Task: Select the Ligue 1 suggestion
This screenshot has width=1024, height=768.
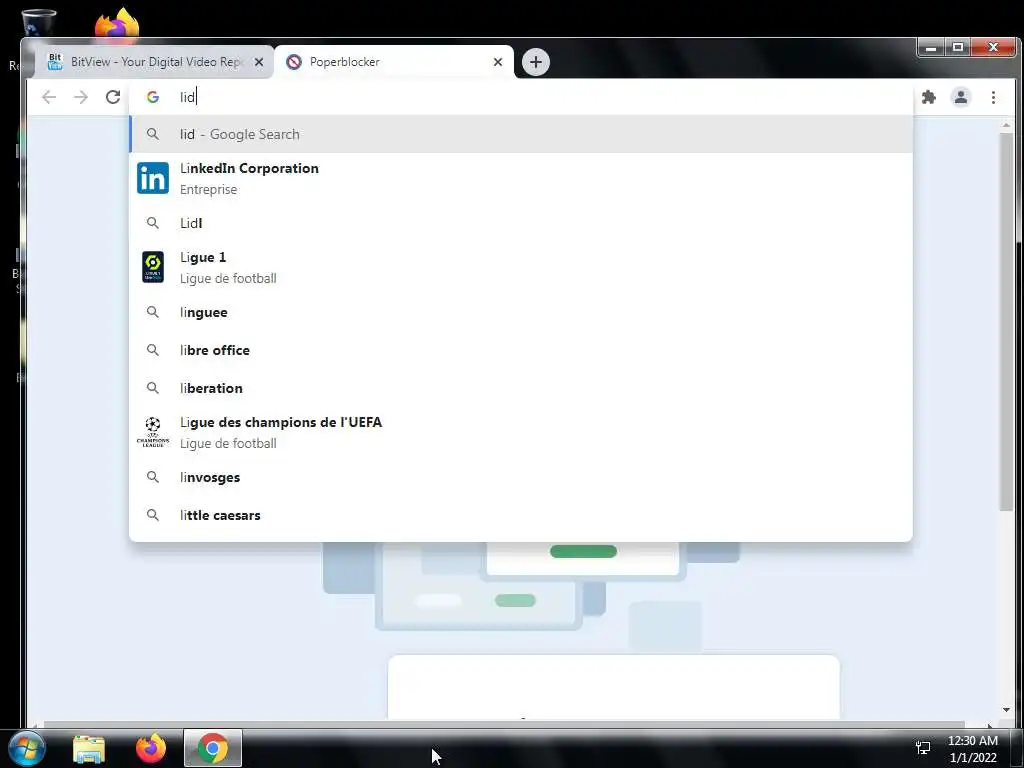Action: [x=520, y=267]
